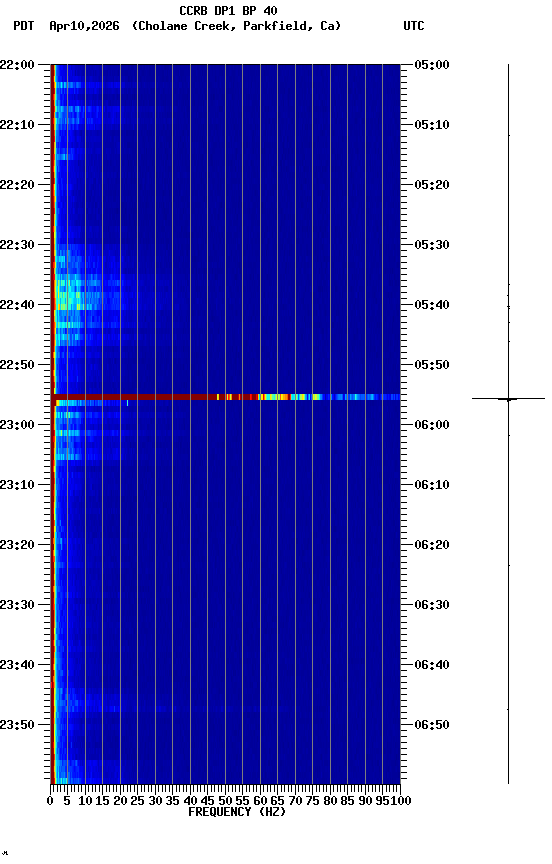The width and height of the screenshot is (552, 864).
Task: Click the '40' frequency axis tick label
Action: tap(190, 802)
